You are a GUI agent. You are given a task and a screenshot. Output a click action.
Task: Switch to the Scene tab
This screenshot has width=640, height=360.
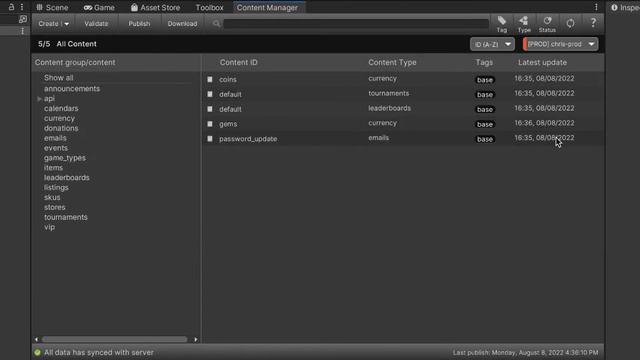[52, 7]
